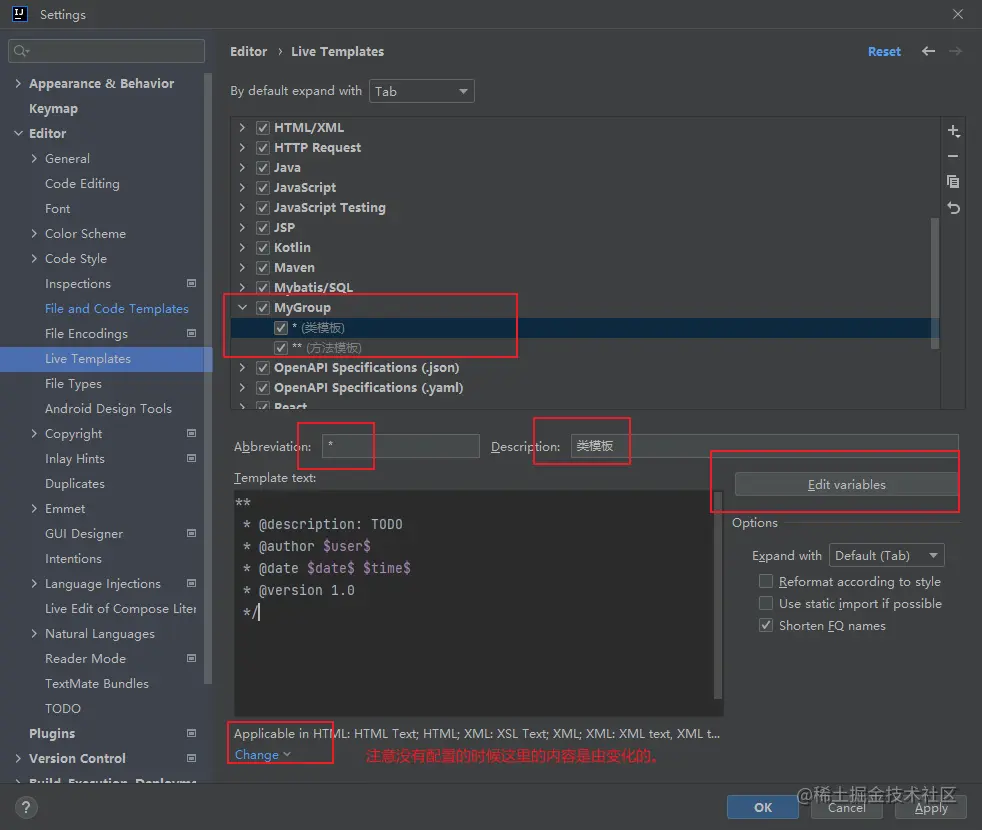The image size is (982, 830).
Task: Click the settings search box
Action: (x=106, y=51)
